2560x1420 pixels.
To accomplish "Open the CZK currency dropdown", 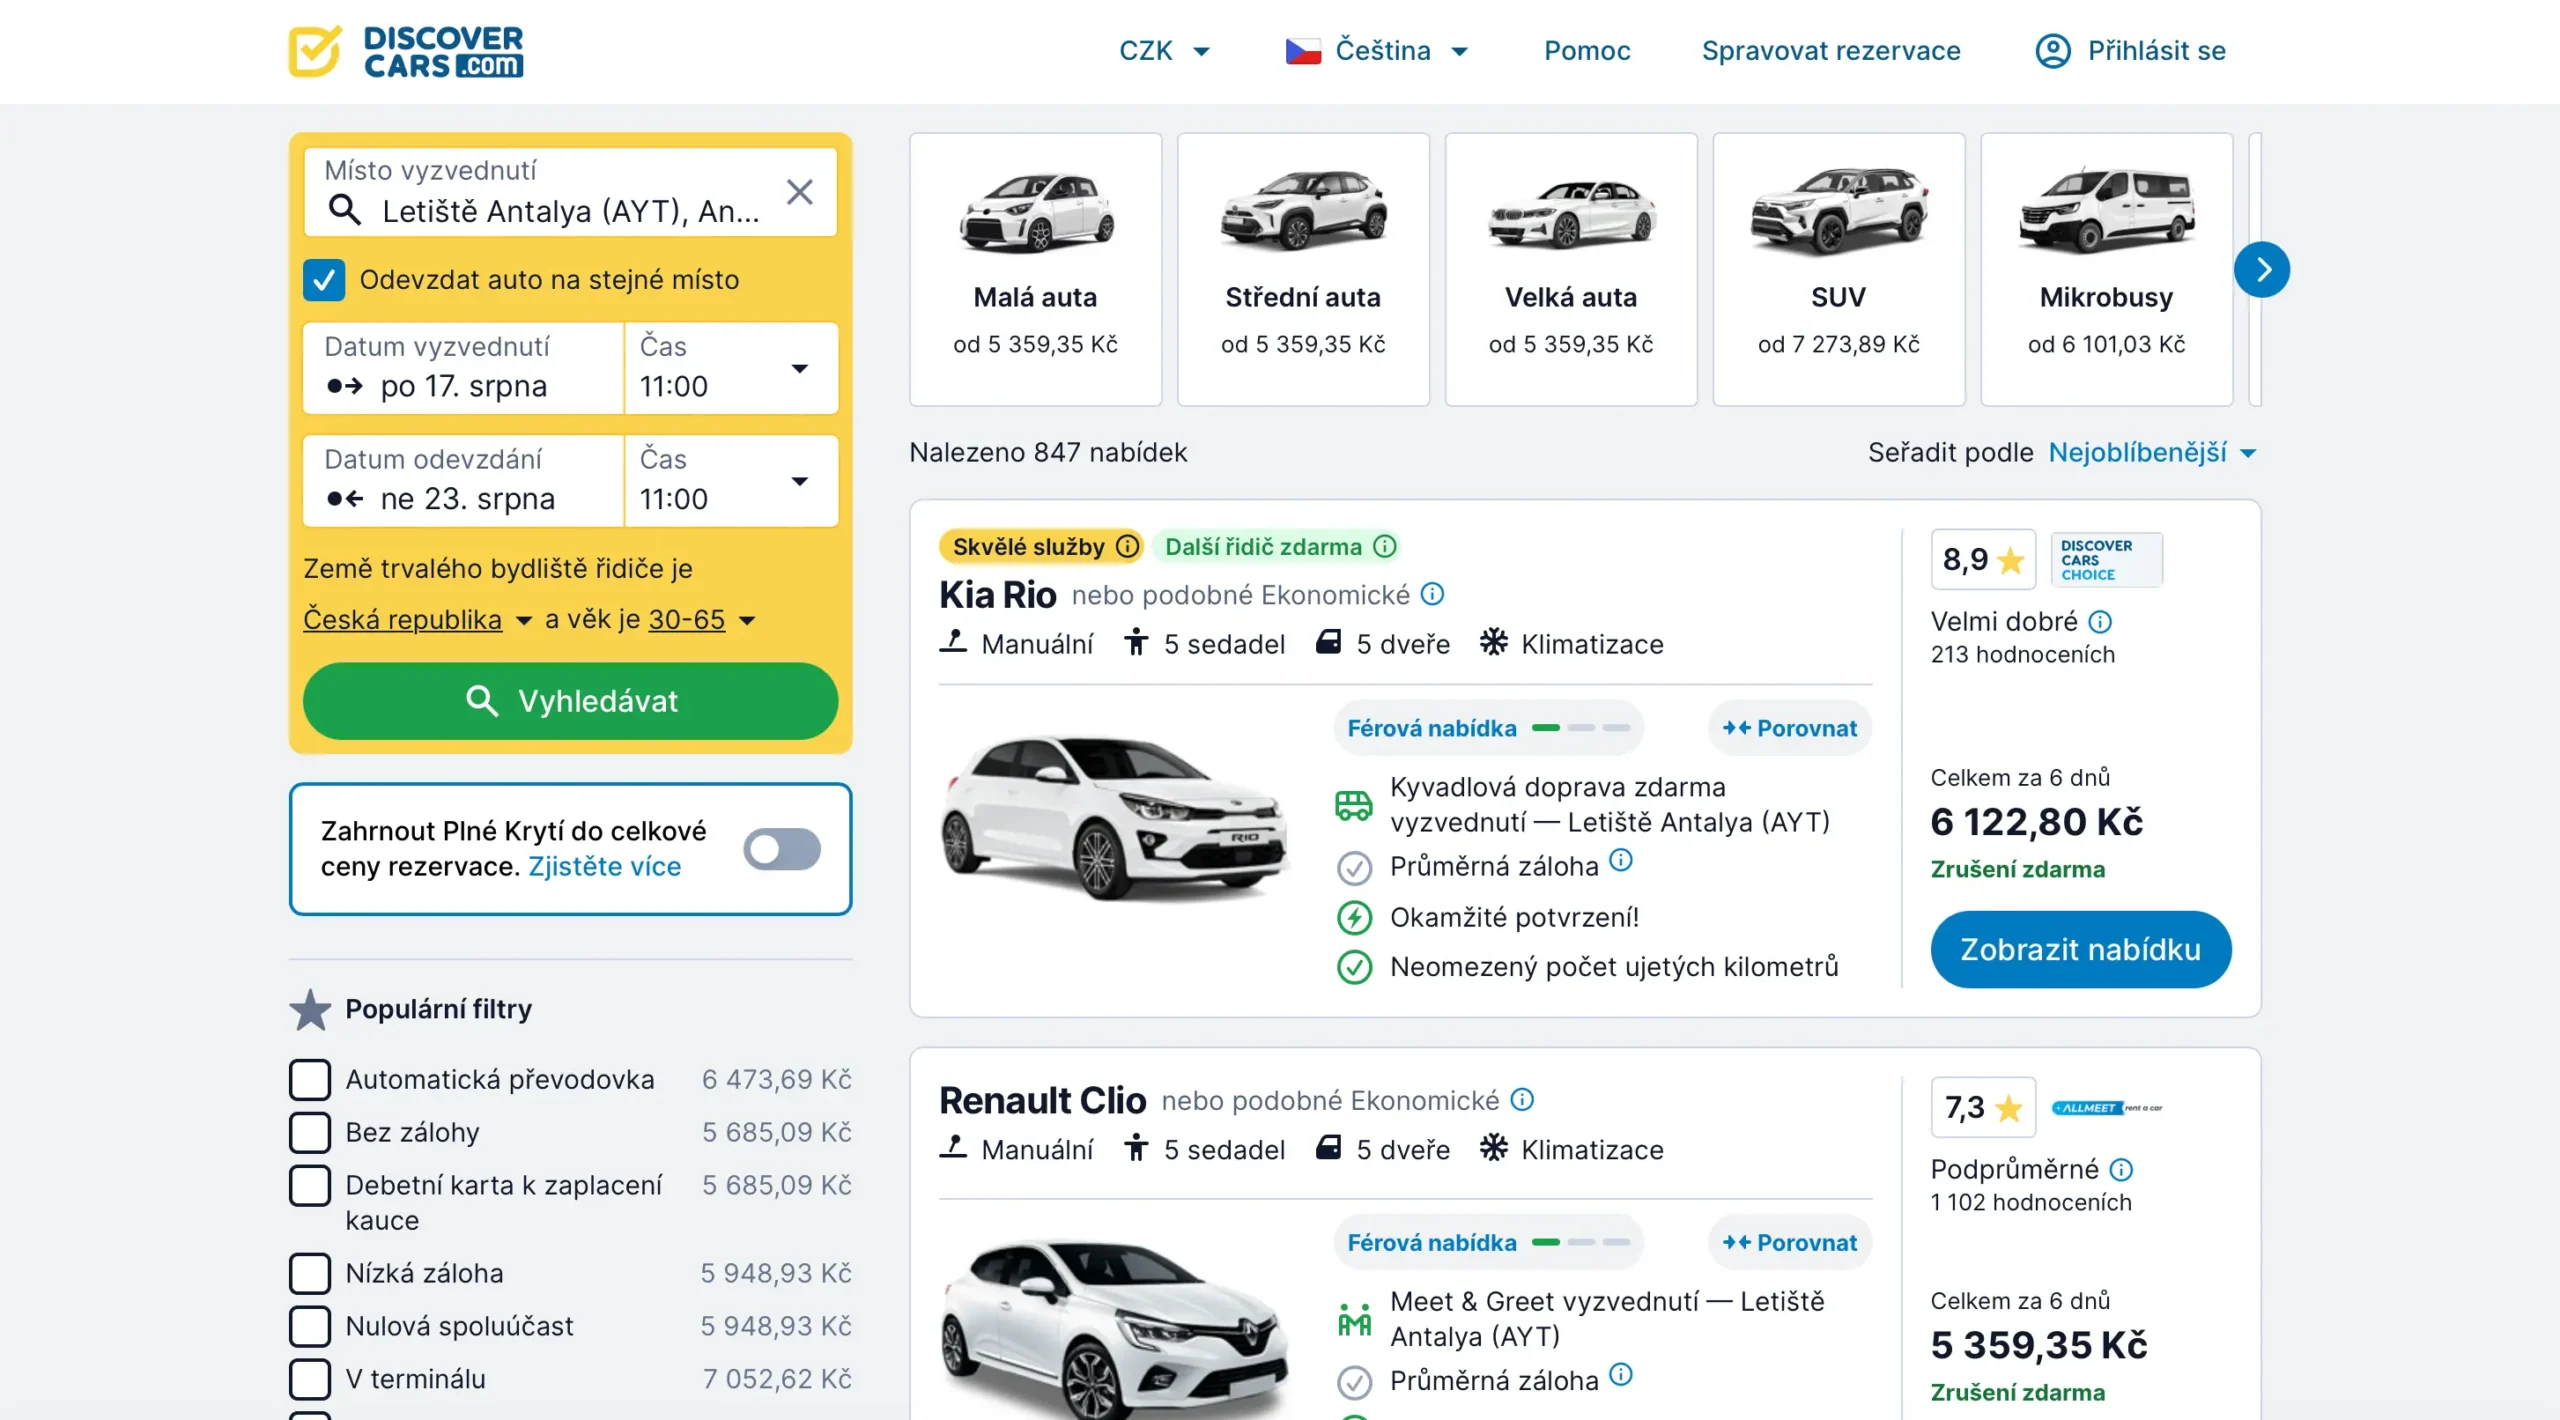I will pyautogui.click(x=1164, y=51).
